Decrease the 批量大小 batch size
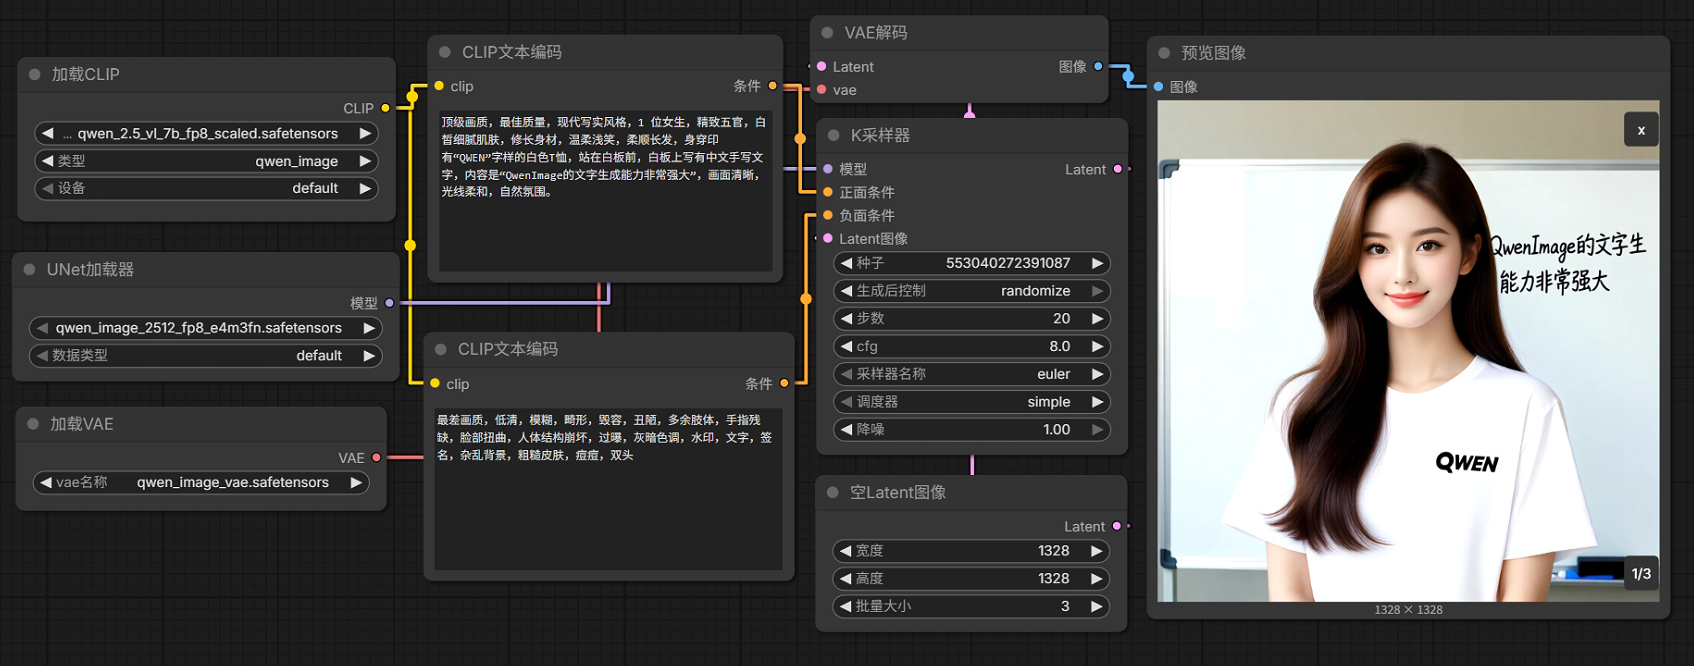1694x666 pixels. [x=845, y=606]
